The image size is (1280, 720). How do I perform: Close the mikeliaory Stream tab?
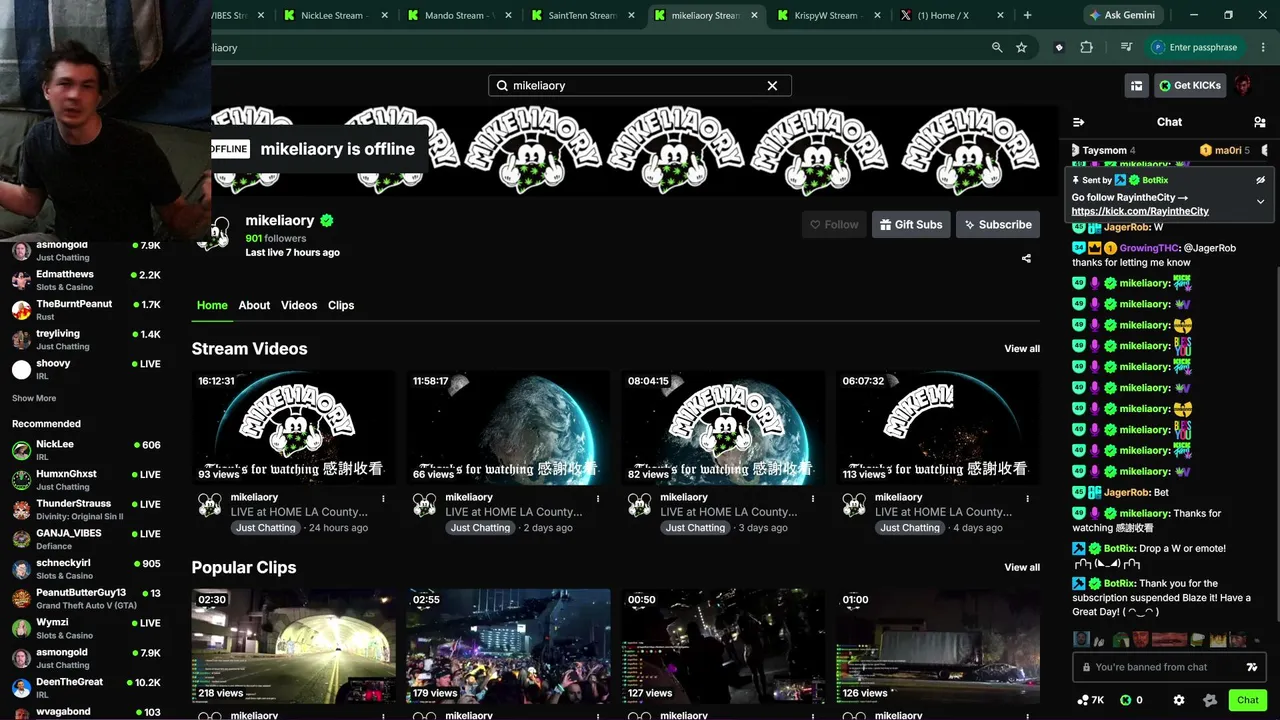coord(755,15)
